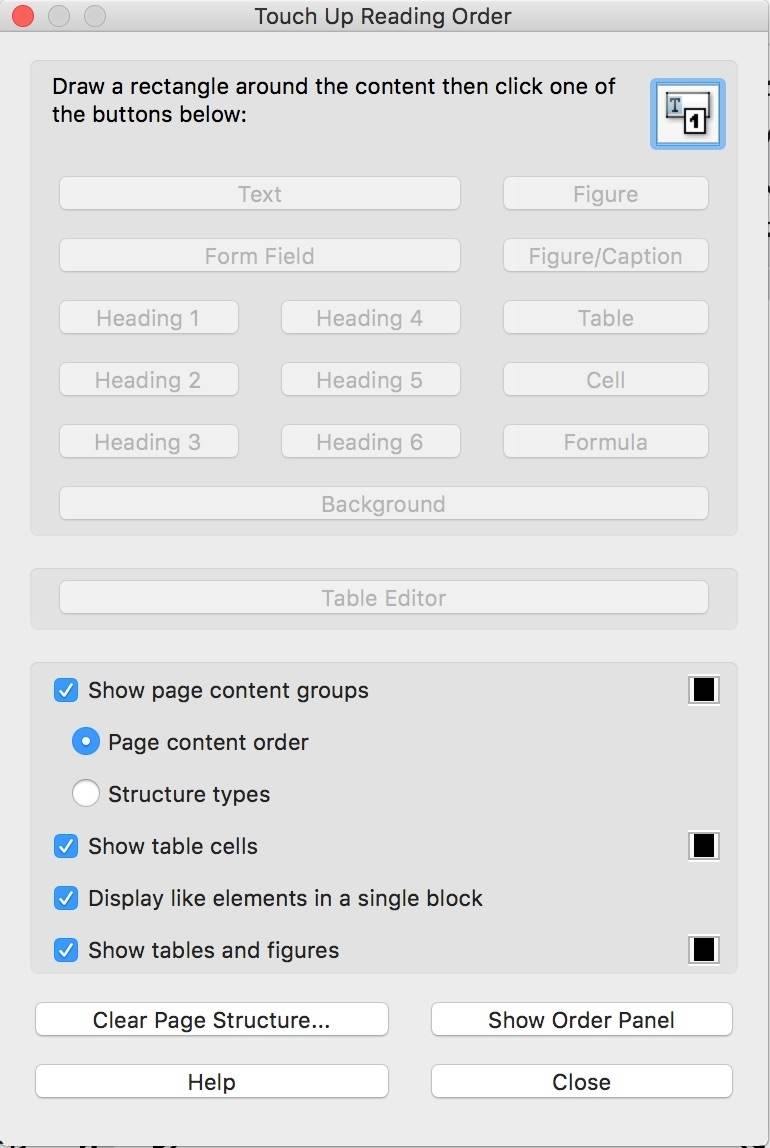770x1148 pixels.
Task: Click the Close button at the bottom
Action: (581, 1082)
